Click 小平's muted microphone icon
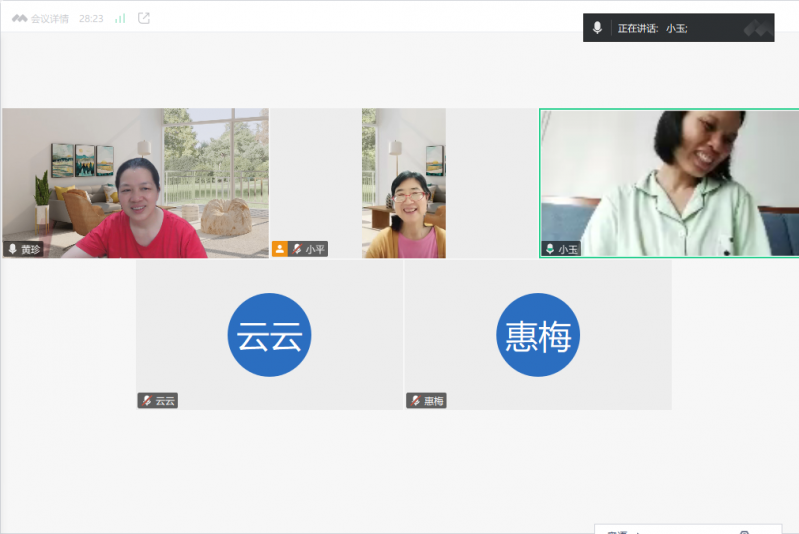 (x=297, y=249)
